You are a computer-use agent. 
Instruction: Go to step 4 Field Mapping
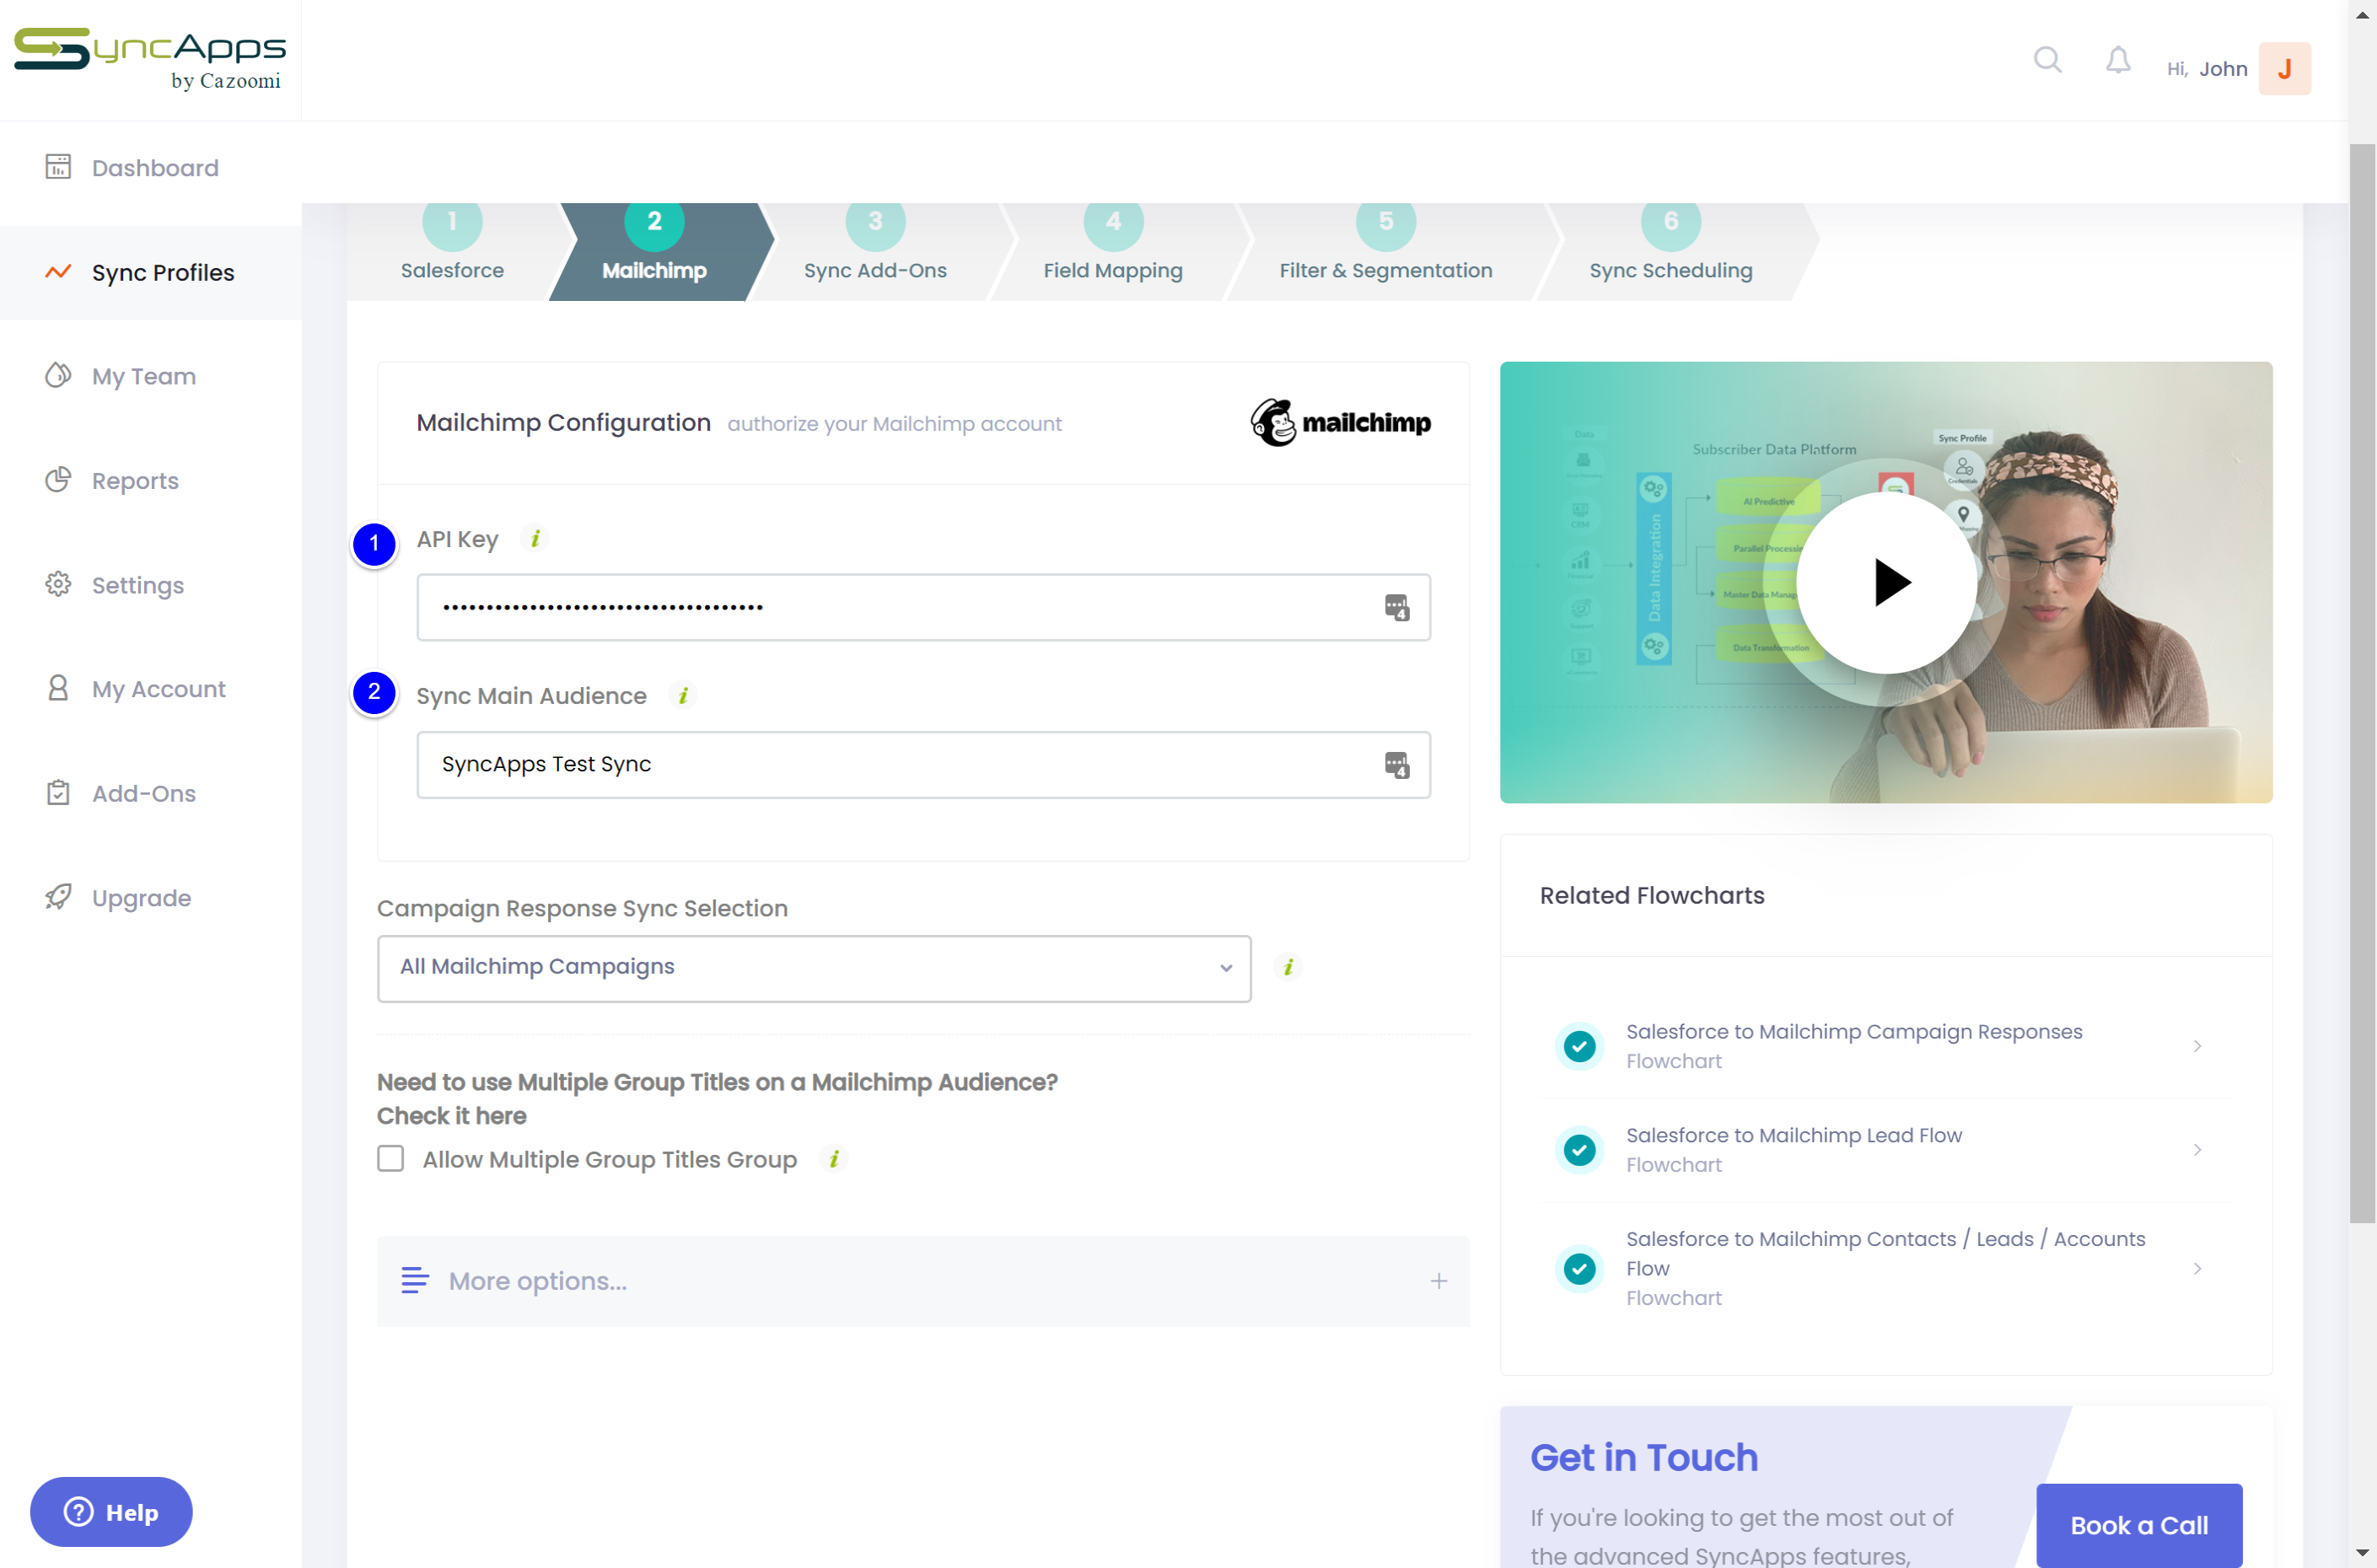tap(1113, 251)
